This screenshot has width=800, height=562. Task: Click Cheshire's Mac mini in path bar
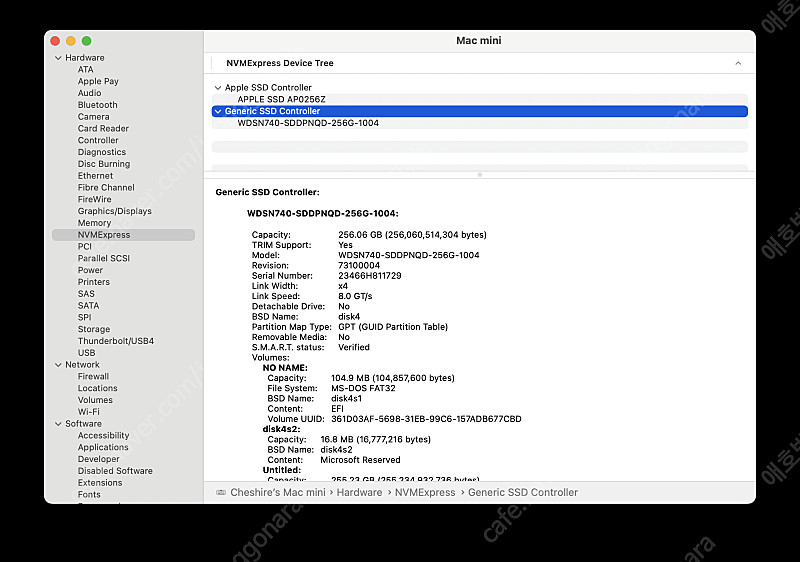[278, 492]
